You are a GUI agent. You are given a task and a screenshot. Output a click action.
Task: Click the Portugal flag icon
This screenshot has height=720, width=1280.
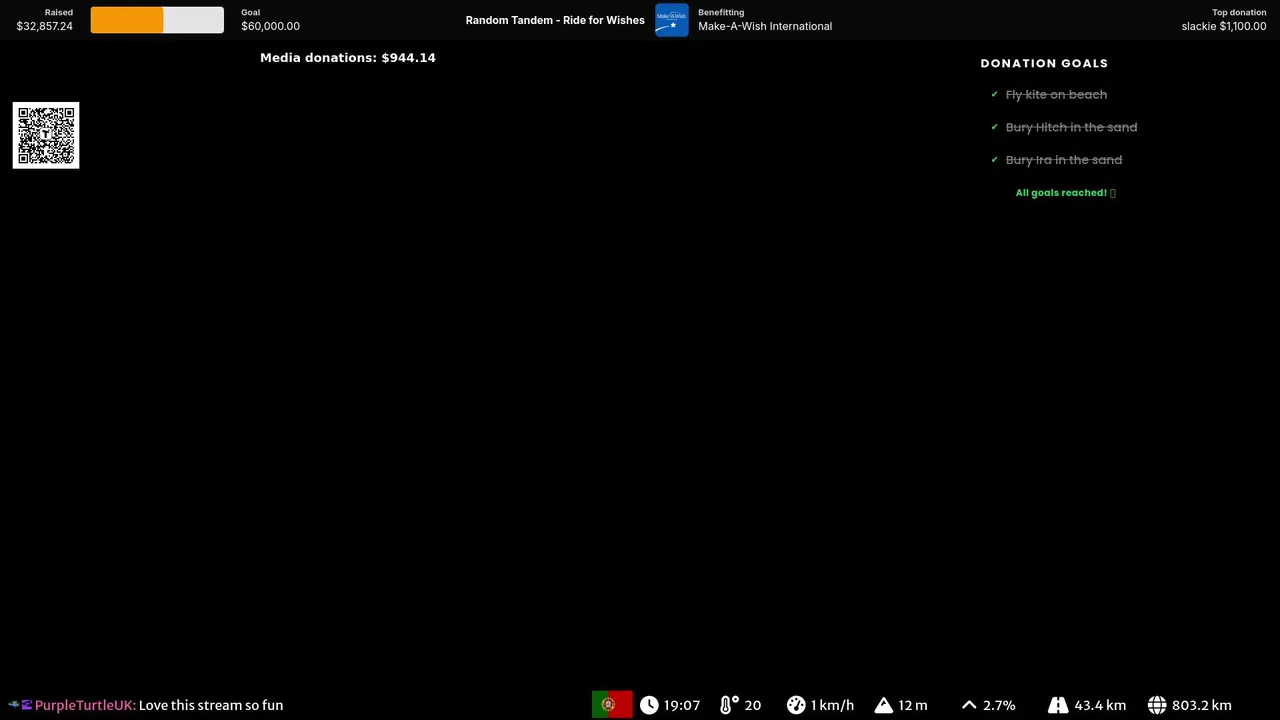click(612, 705)
